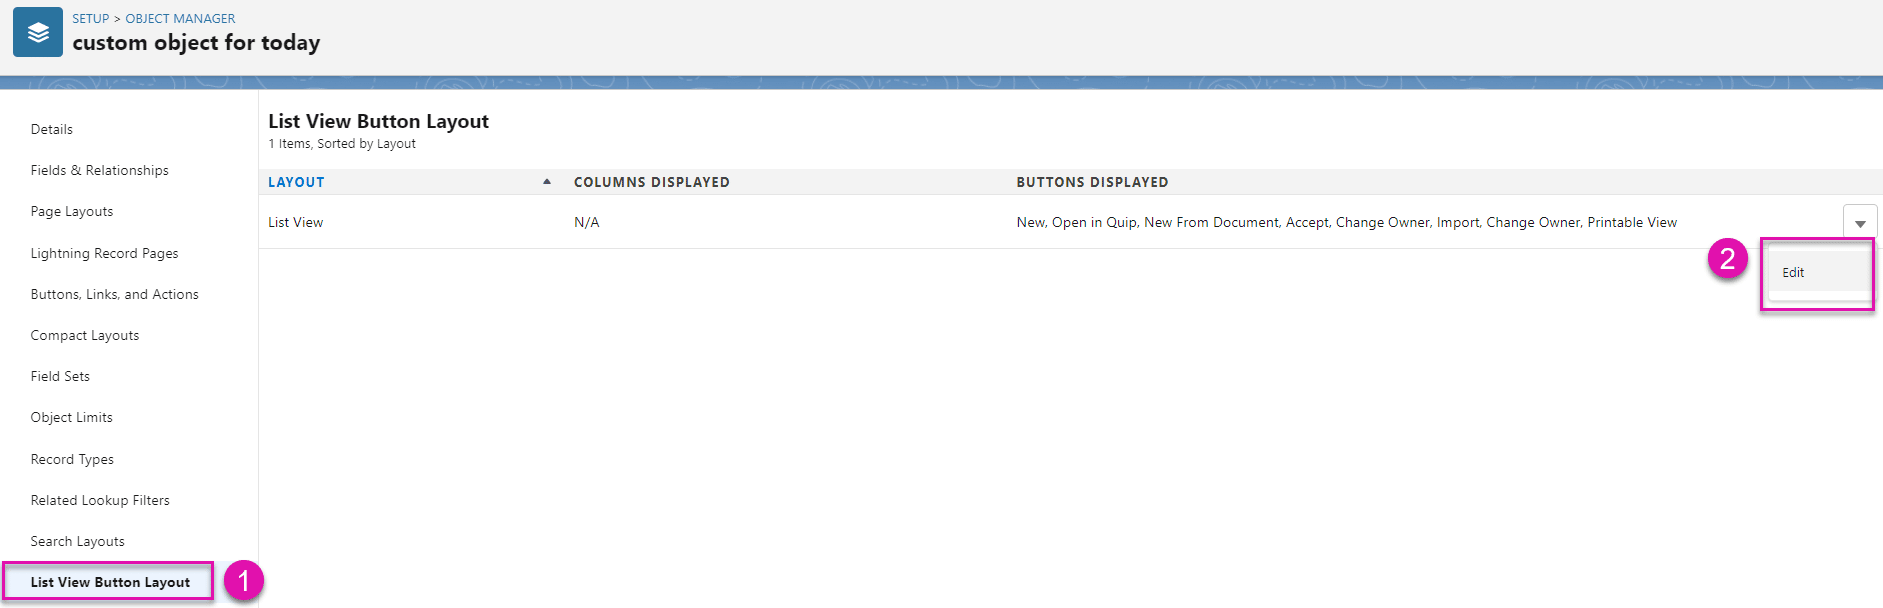Open the Field Sets section
The height and width of the screenshot is (608, 1883).
60,377
